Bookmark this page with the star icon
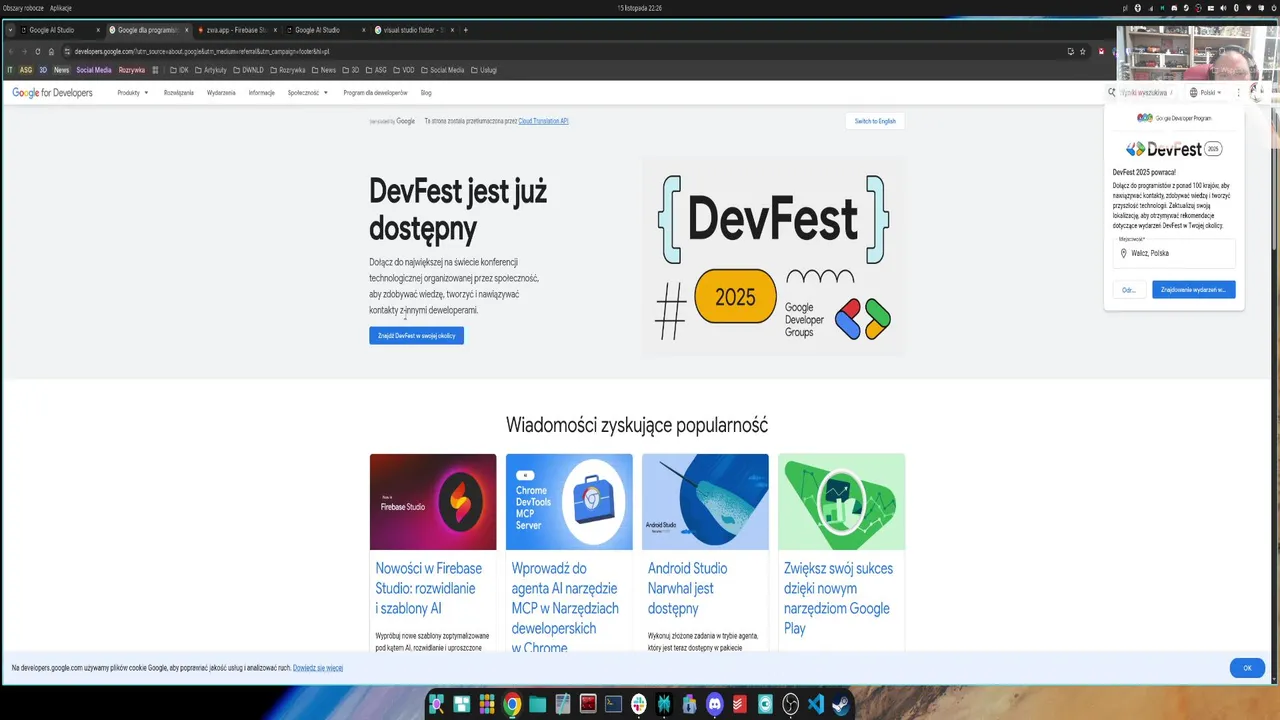The image size is (1280, 720). coord(1083,51)
